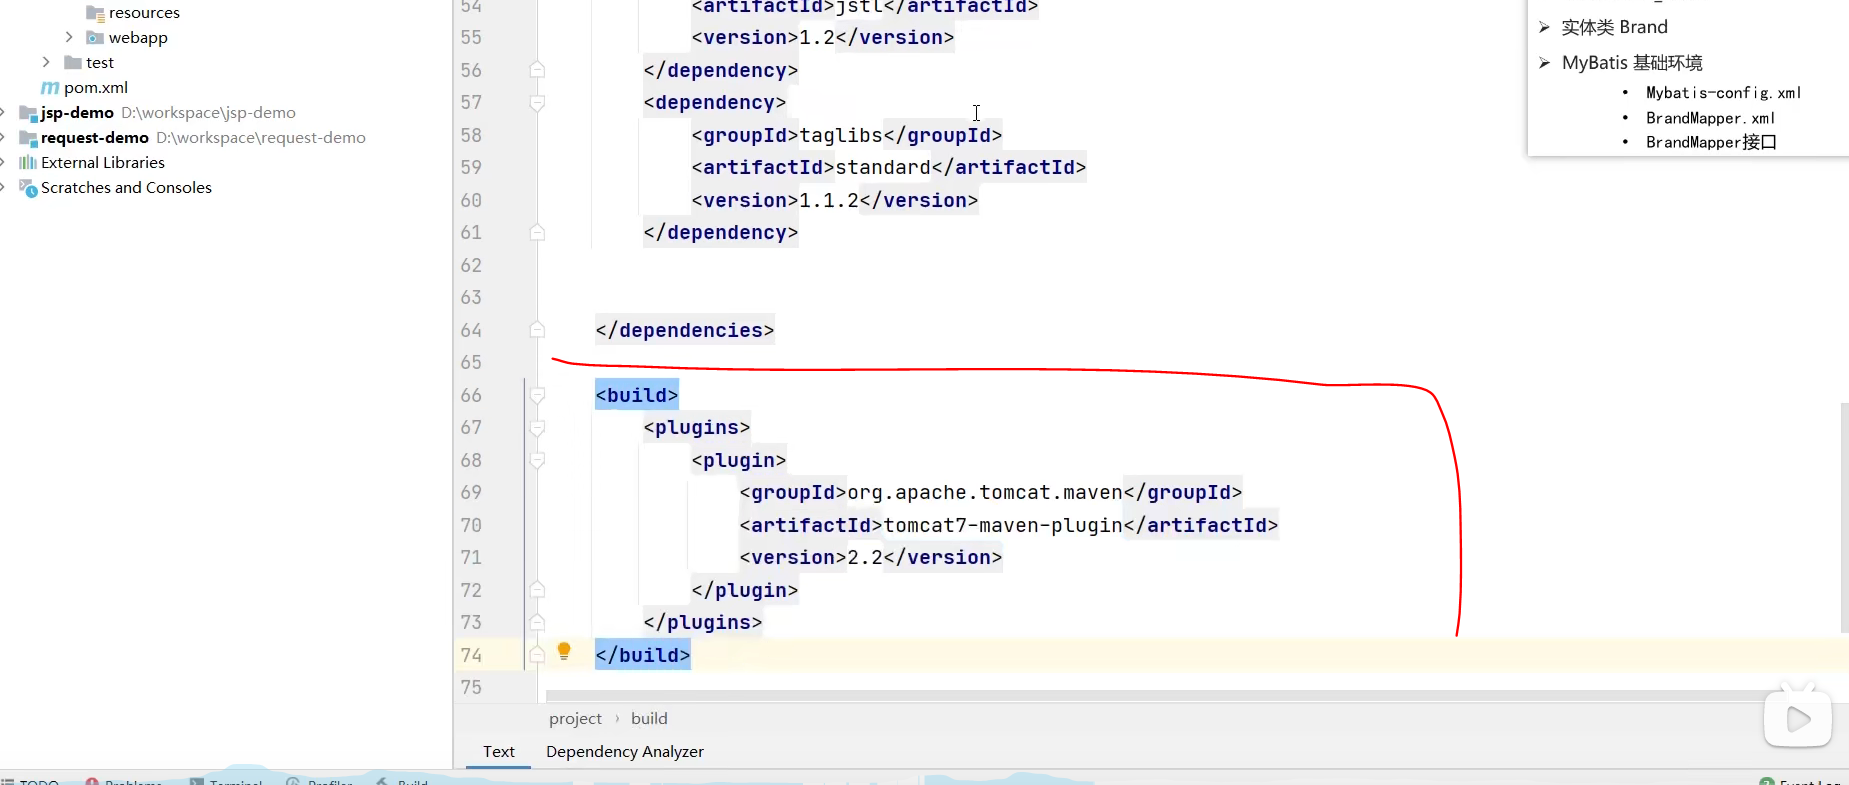Click the D:\workspace\jsp-demo path text
Screen dimensions: 1849x785
click(x=209, y=113)
